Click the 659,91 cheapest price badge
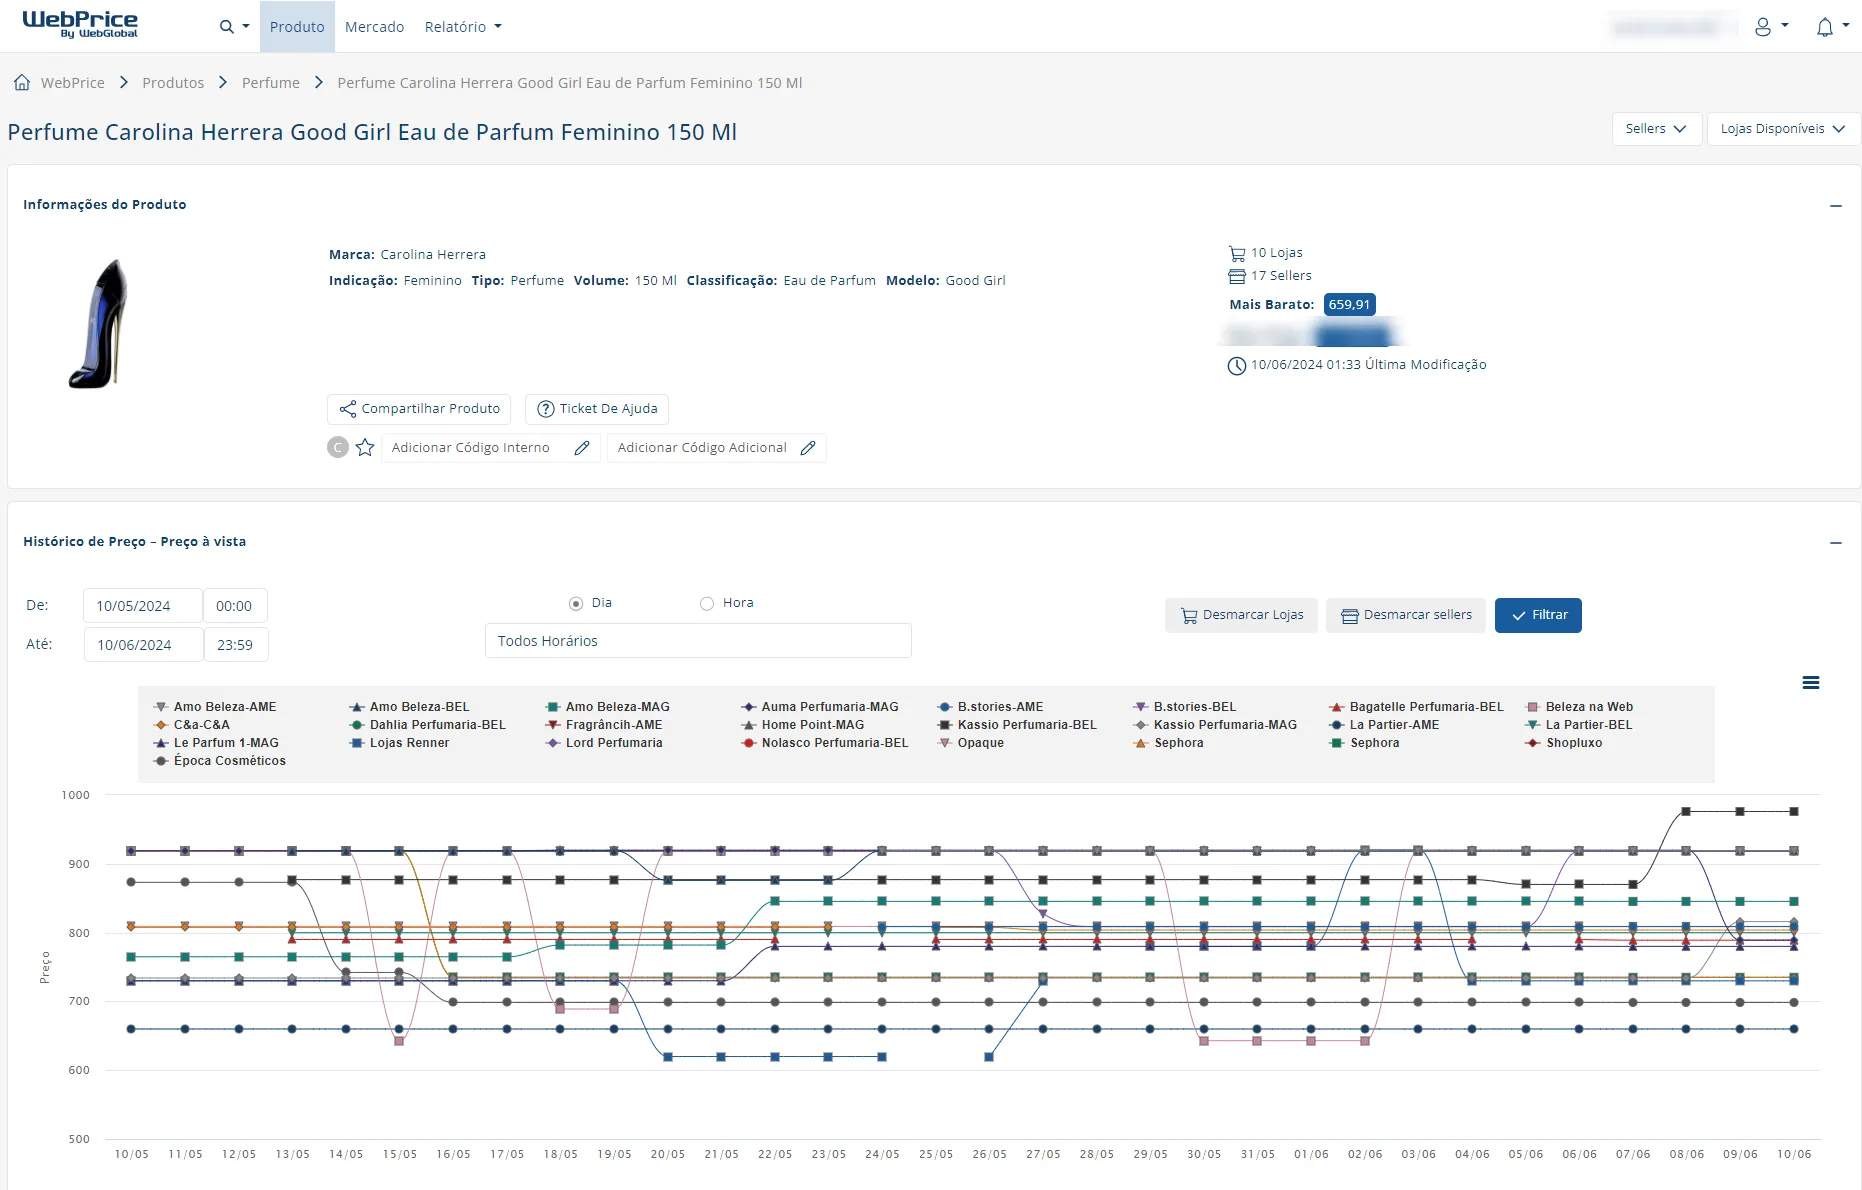Screen dimensions: 1862x1190 click(x=1349, y=305)
